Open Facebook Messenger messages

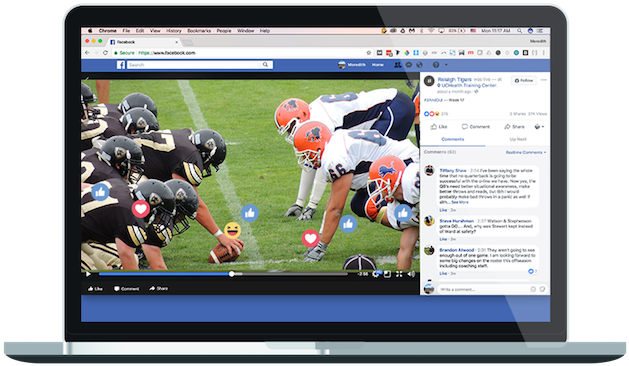pos(409,65)
